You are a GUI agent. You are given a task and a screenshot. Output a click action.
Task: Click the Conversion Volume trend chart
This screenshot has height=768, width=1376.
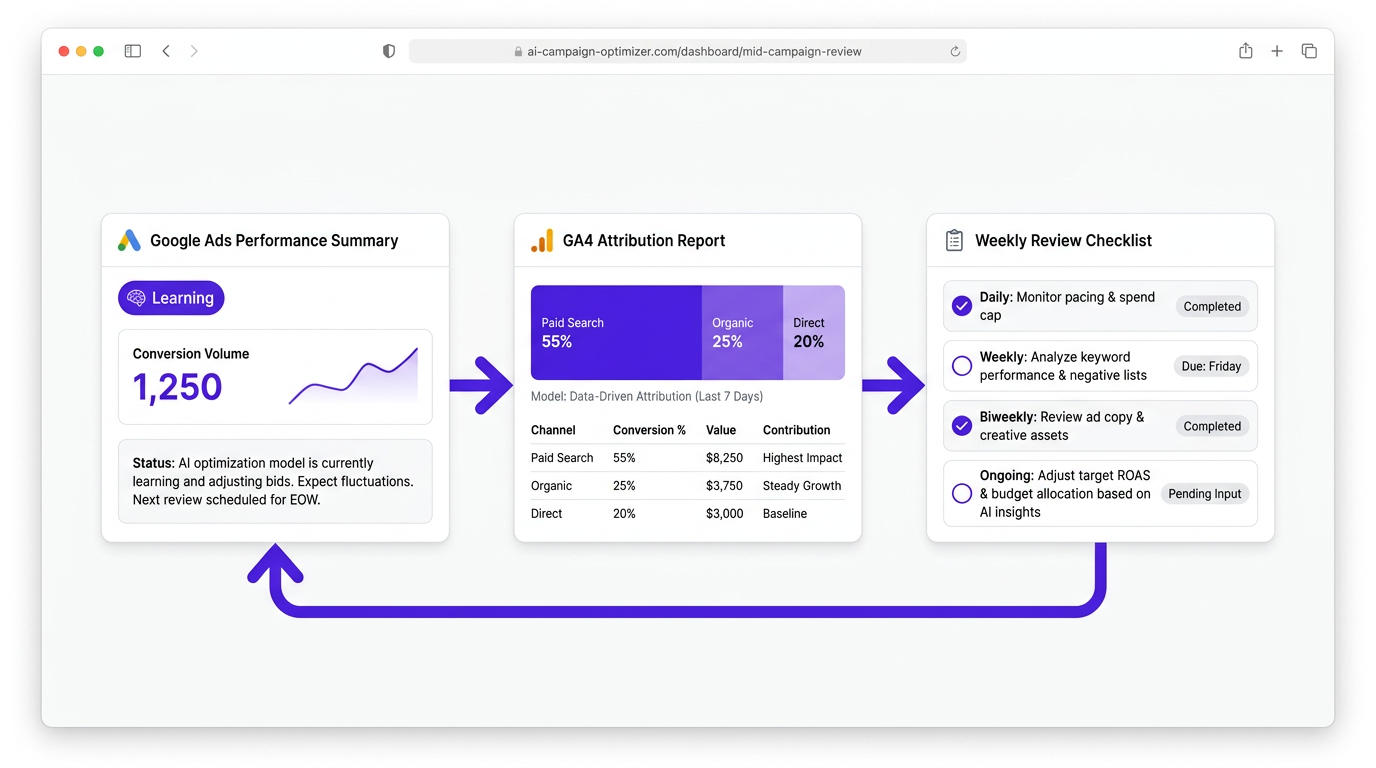[x=353, y=377]
